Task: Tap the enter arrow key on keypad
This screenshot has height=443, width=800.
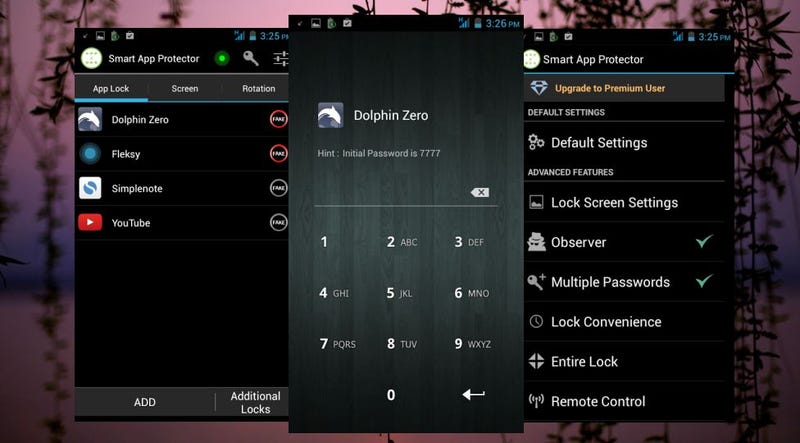Action: (473, 395)
